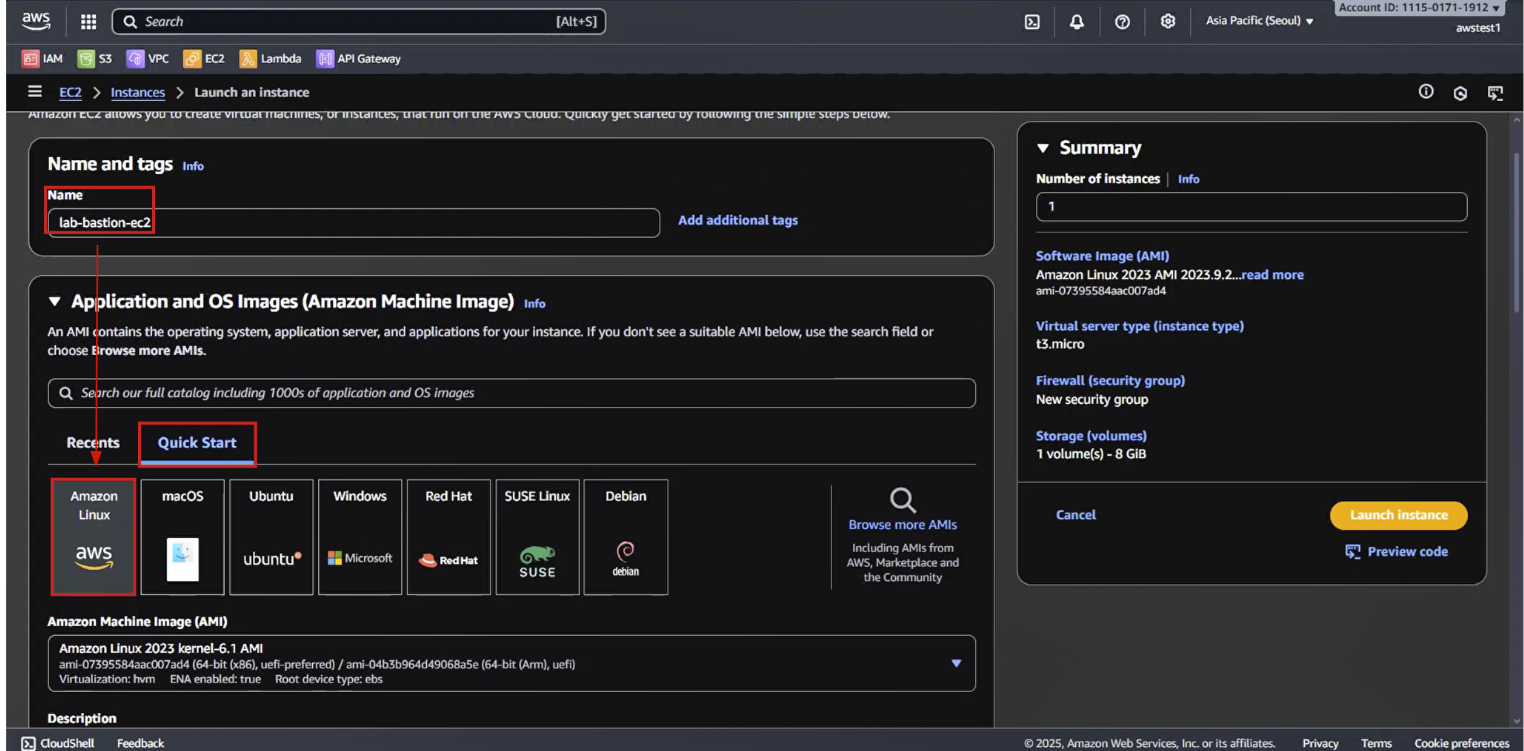Click the AMI catalog search field
1524x751 pixels.
511,393
